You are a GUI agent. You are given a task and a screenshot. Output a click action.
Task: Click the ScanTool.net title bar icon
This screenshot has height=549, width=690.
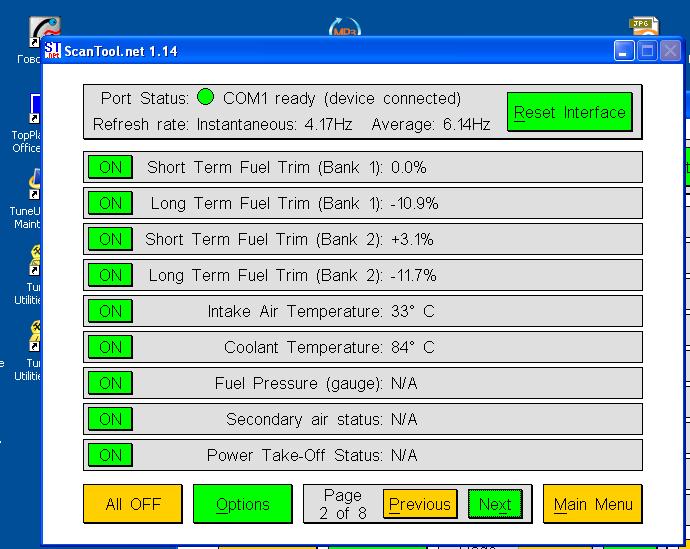click(53, 50)
